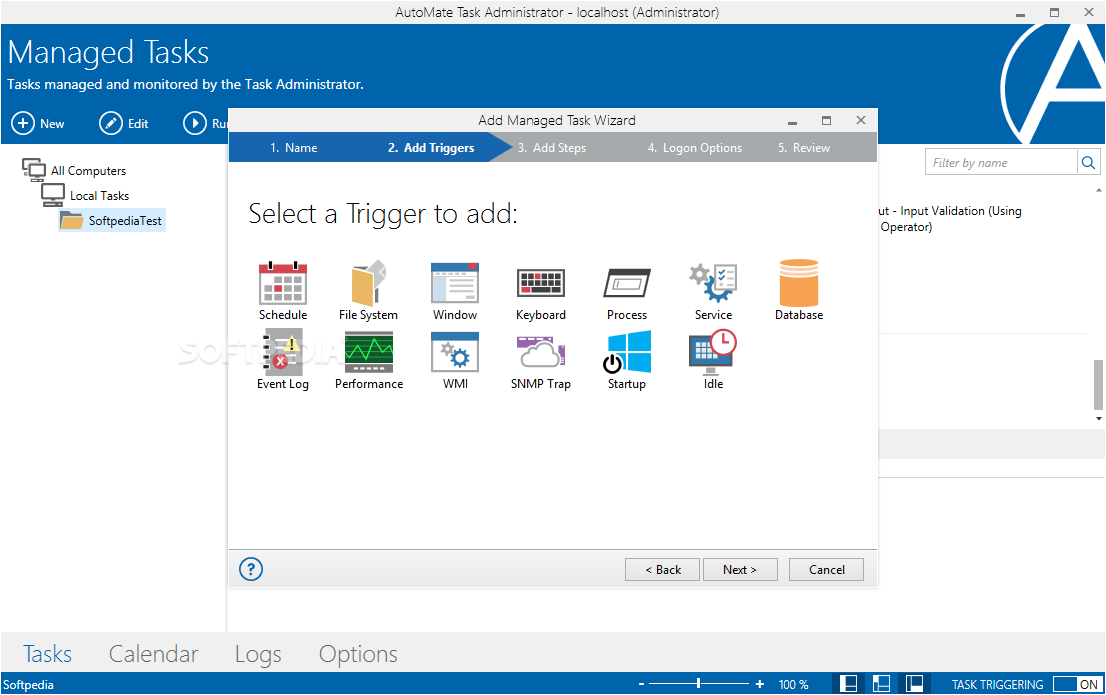
Task: Switch to third layout view icon
Action: pos(915,684)
